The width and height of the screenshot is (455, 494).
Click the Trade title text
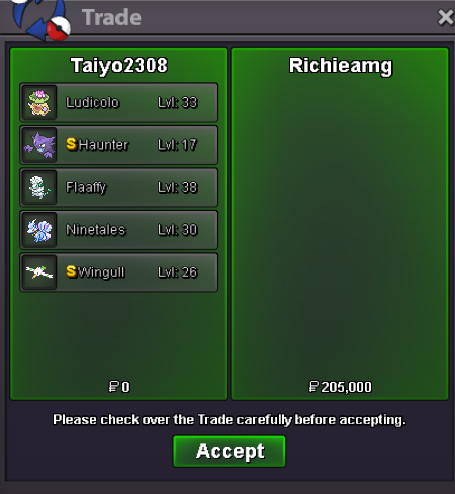click(112, 17)
